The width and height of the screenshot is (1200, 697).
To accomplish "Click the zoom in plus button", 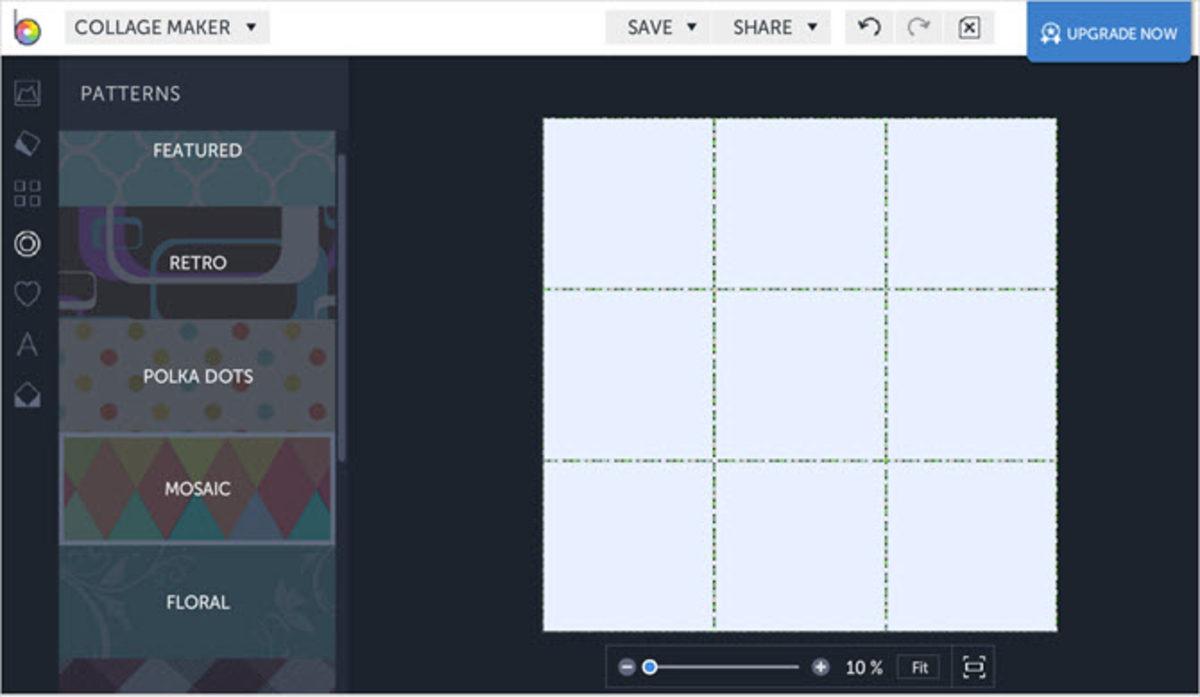I will (x=820, y=667).
